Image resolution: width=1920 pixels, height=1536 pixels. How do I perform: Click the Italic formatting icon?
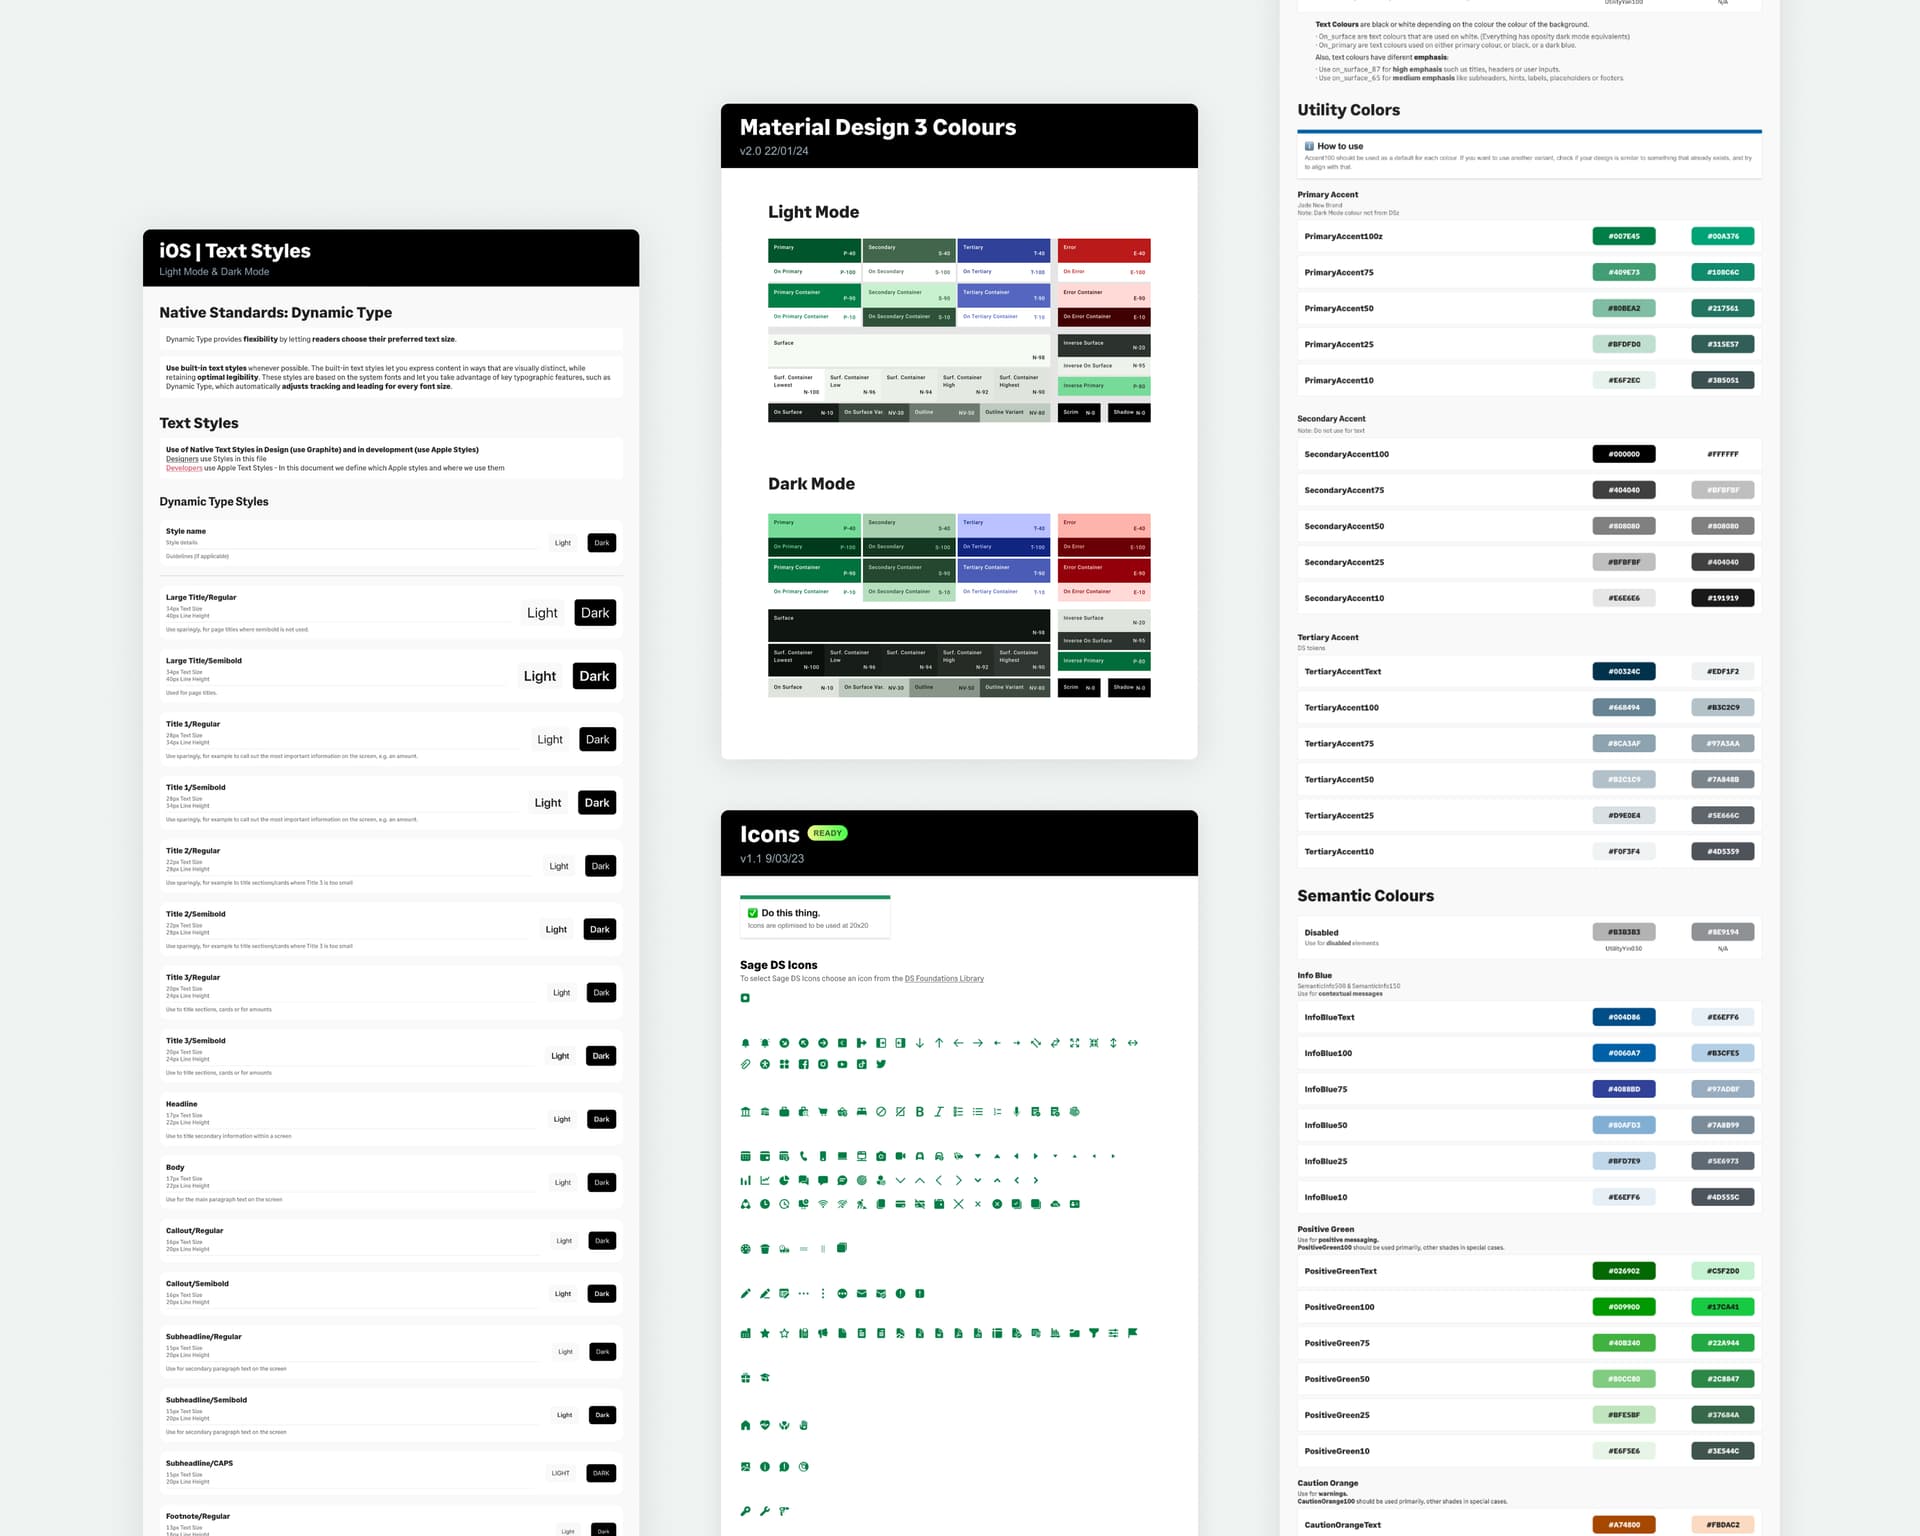(x=938, y=1112)
